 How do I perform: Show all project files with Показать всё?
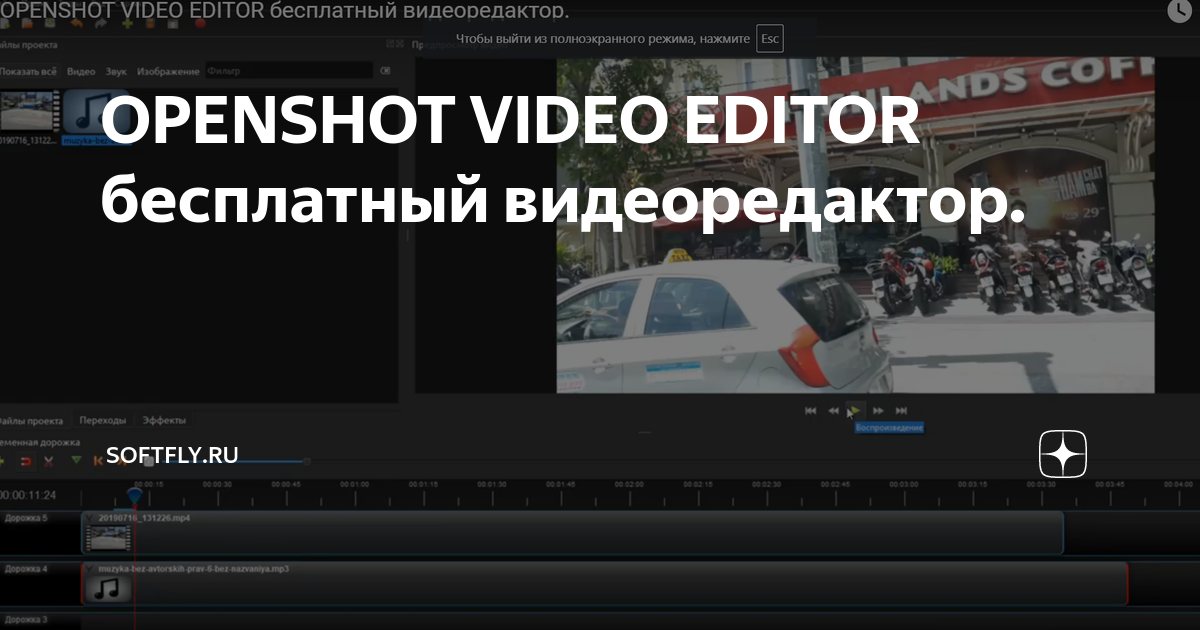point(28,72)
